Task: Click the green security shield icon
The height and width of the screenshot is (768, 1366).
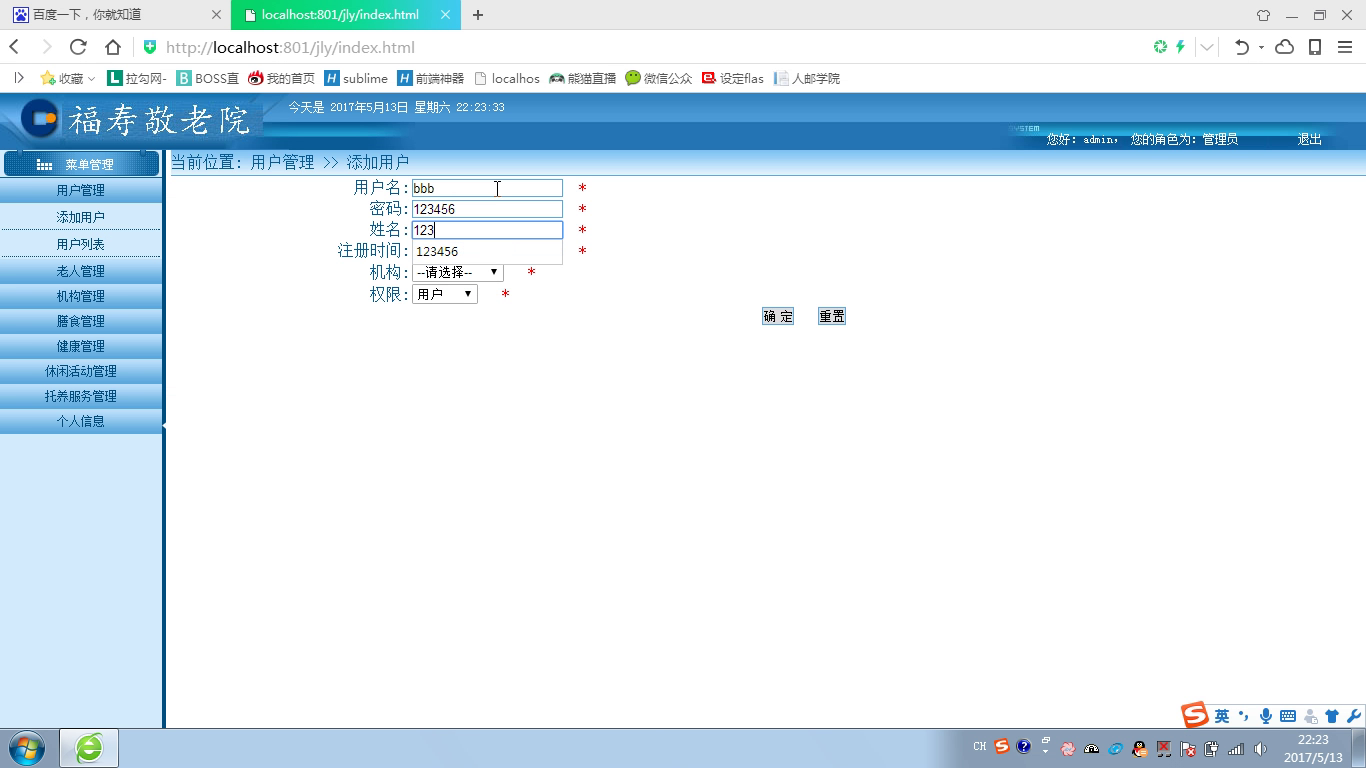Action: point(150,47)
